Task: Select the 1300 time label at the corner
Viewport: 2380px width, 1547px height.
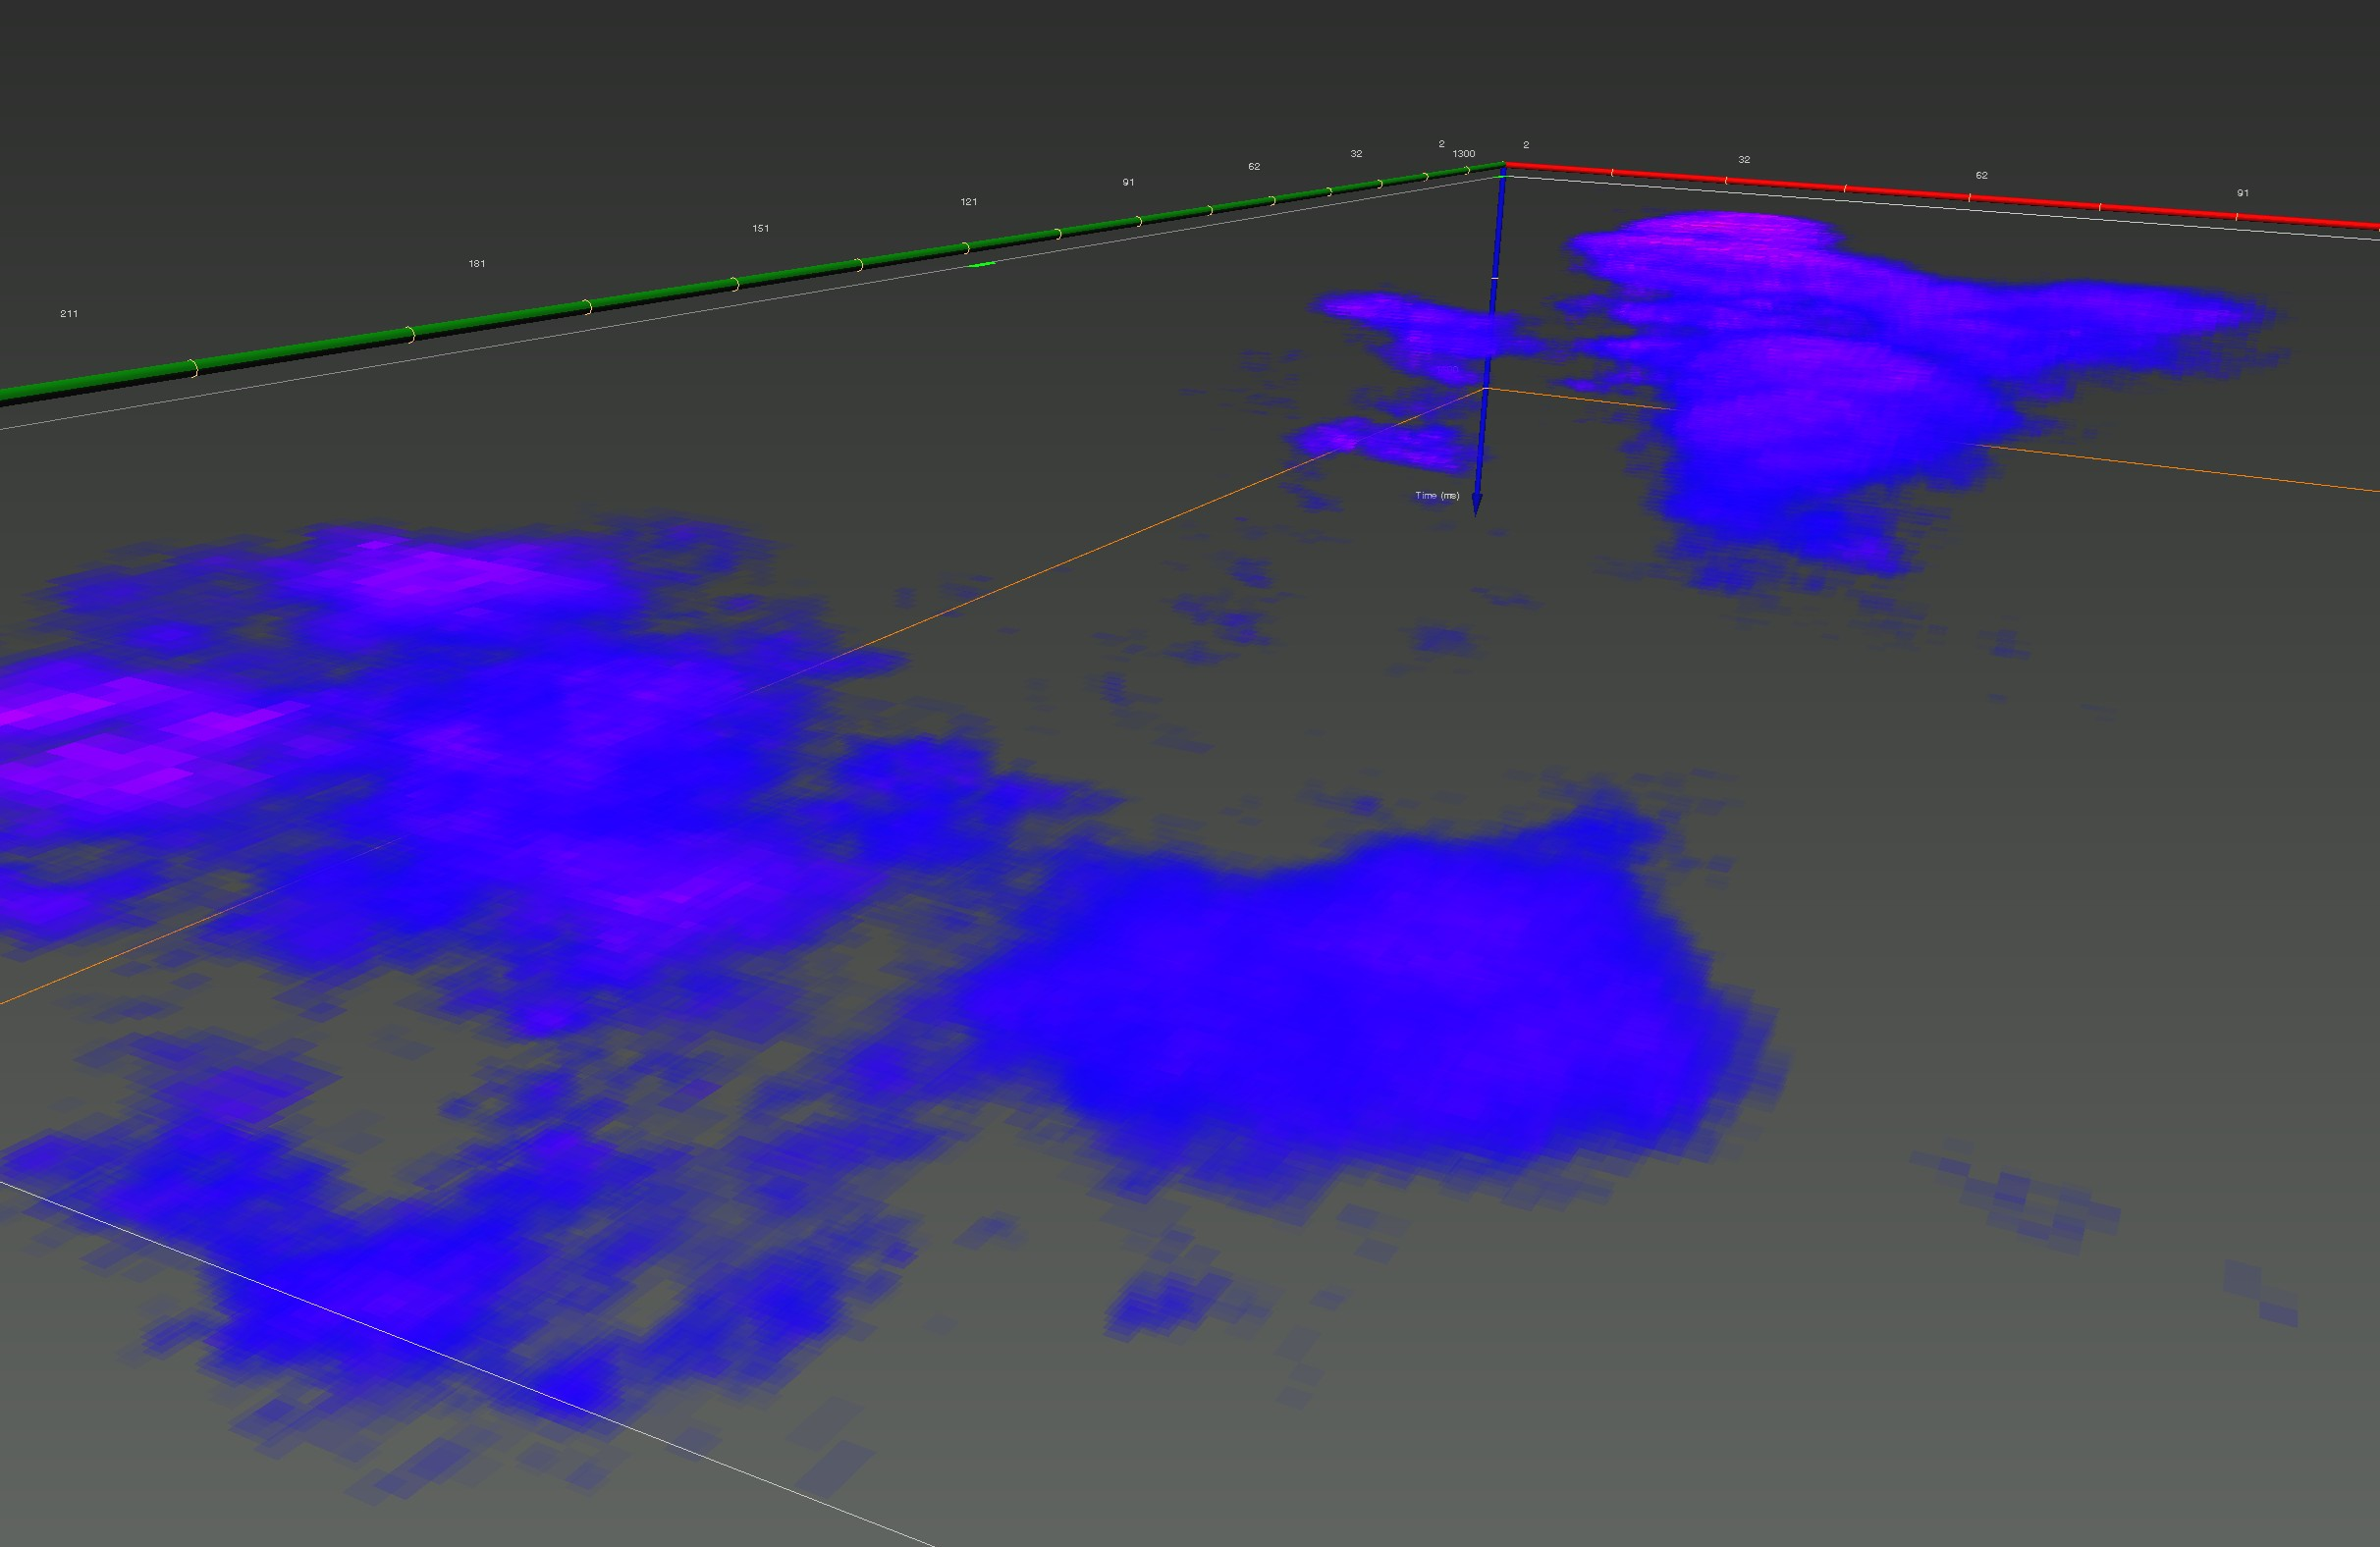Action: click(x=1463, y=154)
